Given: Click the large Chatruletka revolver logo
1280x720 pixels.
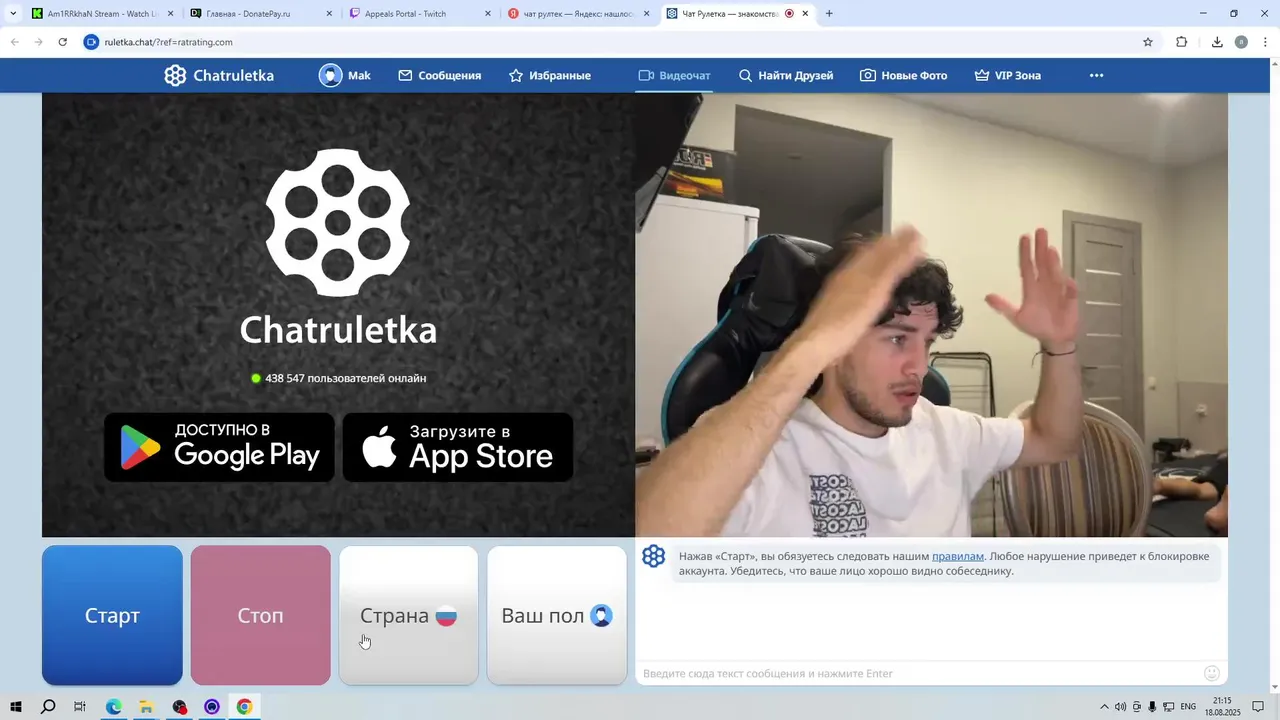Looking at the screenshot, I should [338, 222].
